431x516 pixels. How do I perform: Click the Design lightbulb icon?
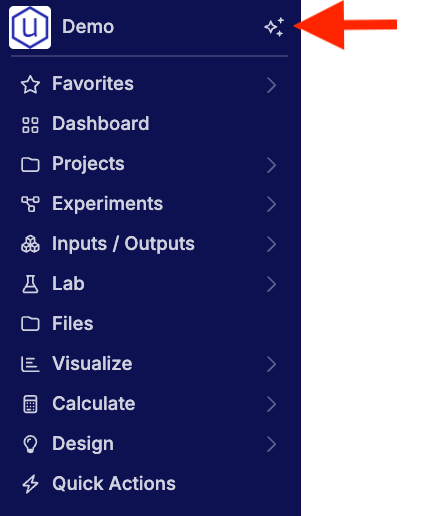[30, 444]
